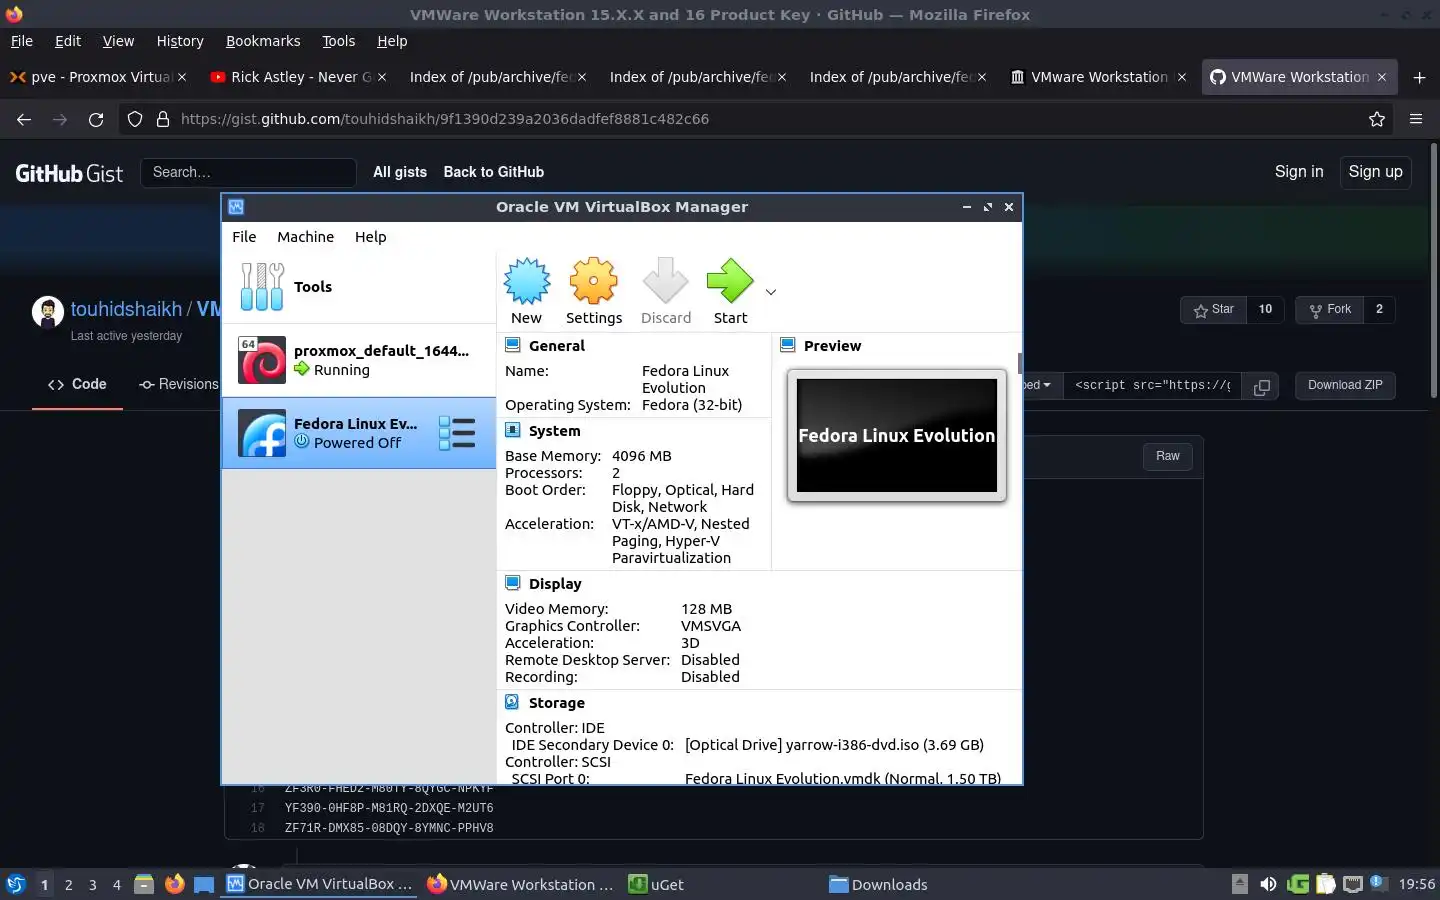Star this gist

pos(1214,310)
